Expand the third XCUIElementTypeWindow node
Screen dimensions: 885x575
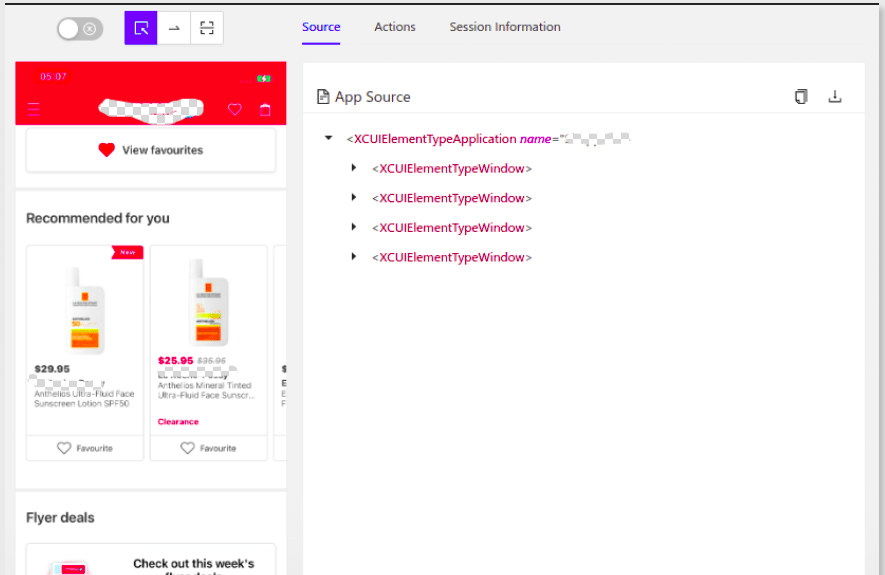[x=354, y=227]
